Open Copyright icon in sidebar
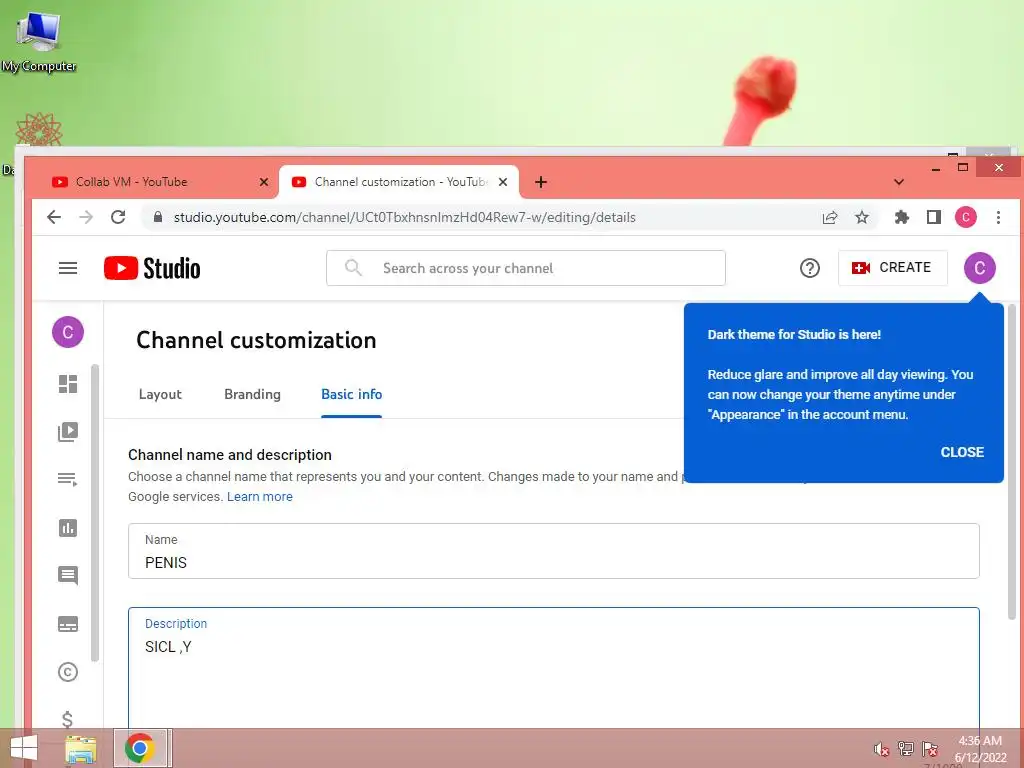 [68, 672]
